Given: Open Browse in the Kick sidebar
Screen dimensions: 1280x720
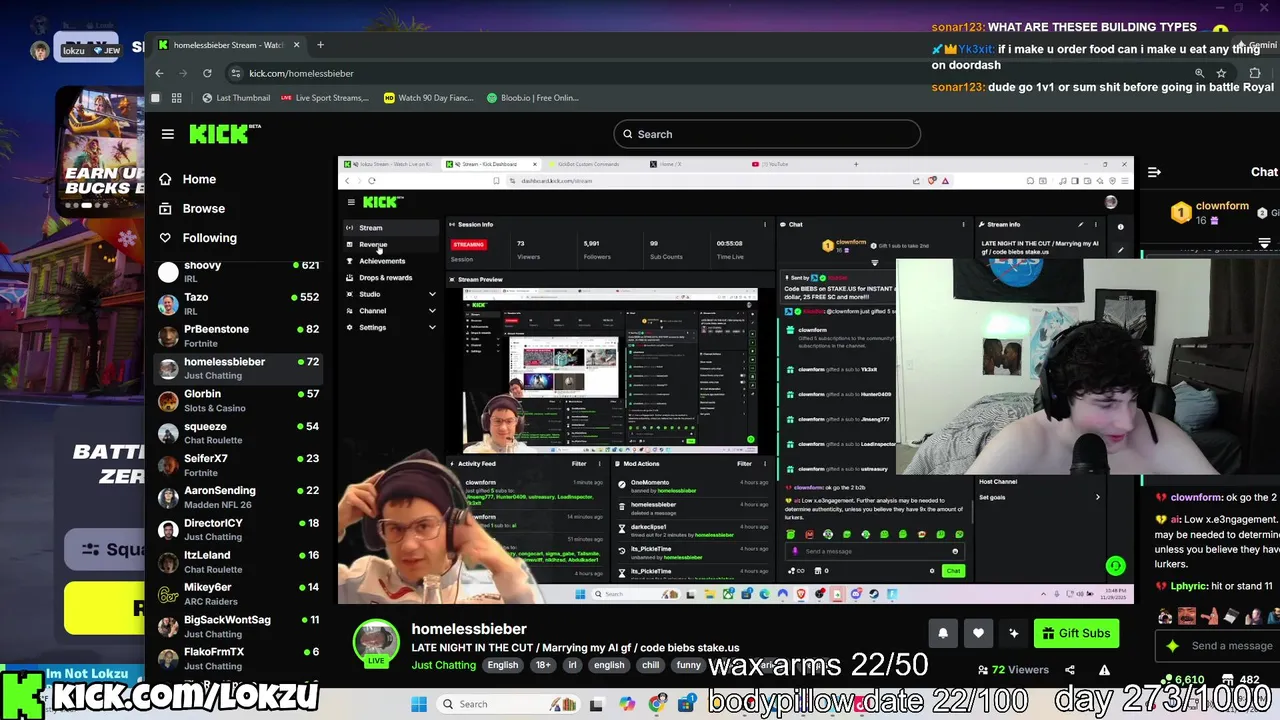Looking at the screenshot, I should pos(204,209).
